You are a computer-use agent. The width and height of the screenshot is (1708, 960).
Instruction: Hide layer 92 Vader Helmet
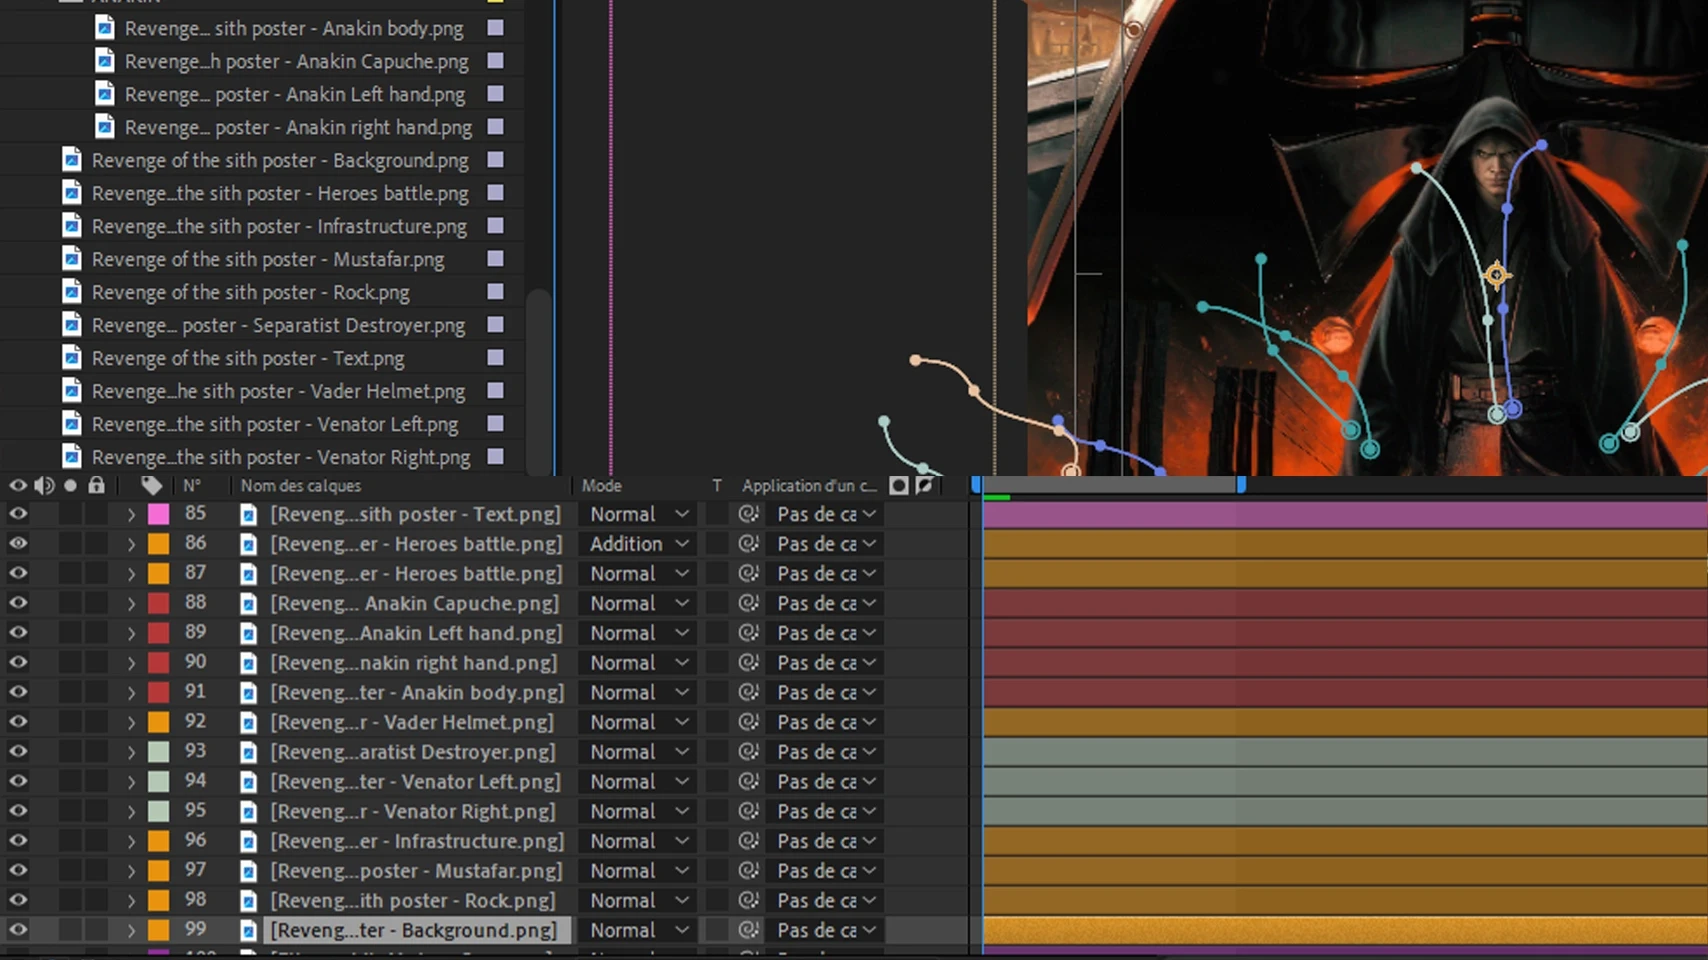tap(18, 722)
